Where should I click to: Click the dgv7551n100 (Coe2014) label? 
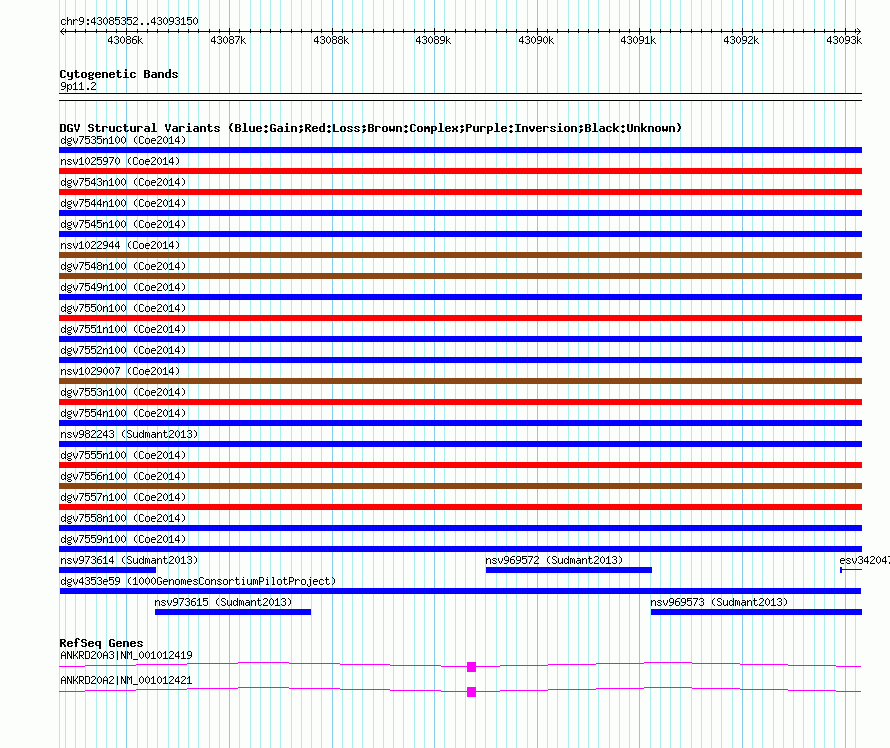coord(123,329)
